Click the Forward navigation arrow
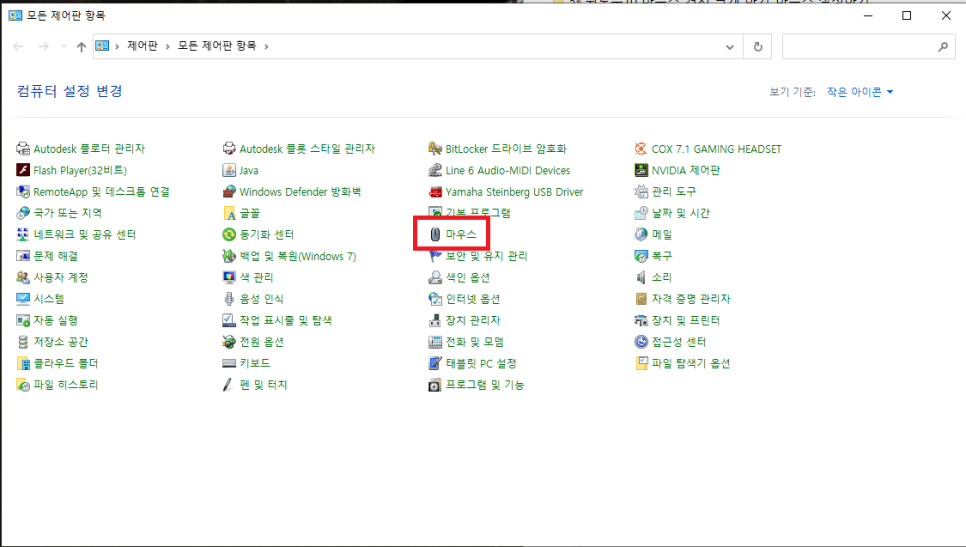Viewport: 966px width, 547px height. click(x=43, y=46)
